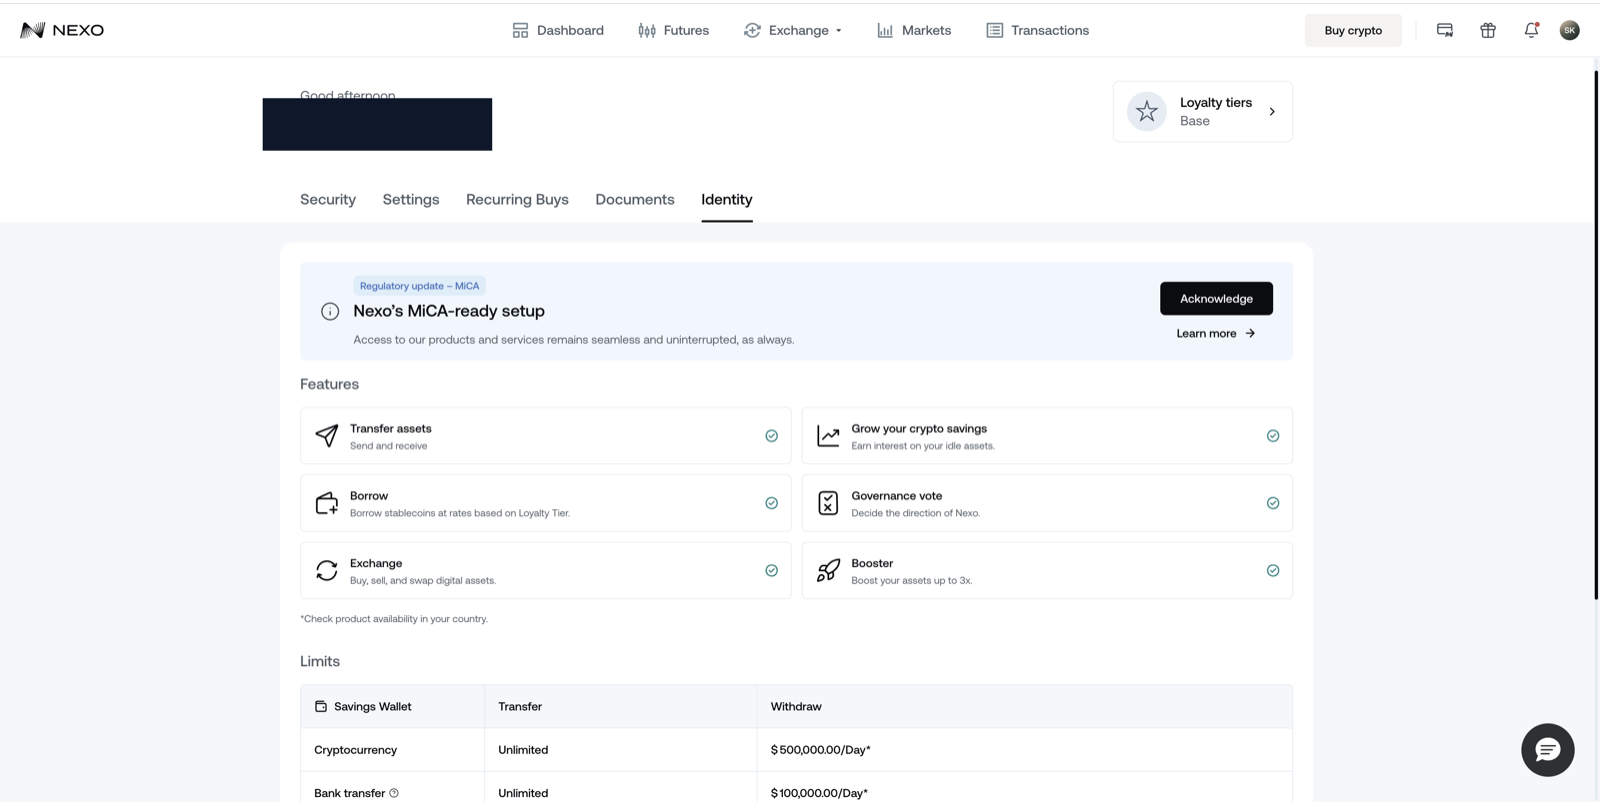The width and height of the screenshot is (1600, 802).
Task: Click the Cryptocurrency row label
Action: [355, 749]
